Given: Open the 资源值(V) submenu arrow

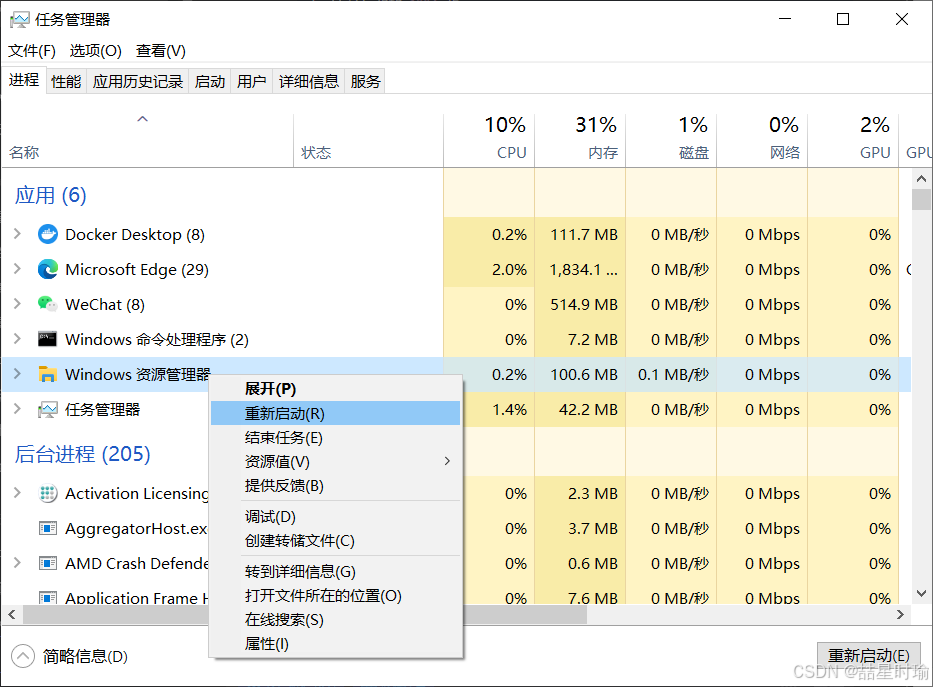Looking at the screenshot, I should 447,462.
